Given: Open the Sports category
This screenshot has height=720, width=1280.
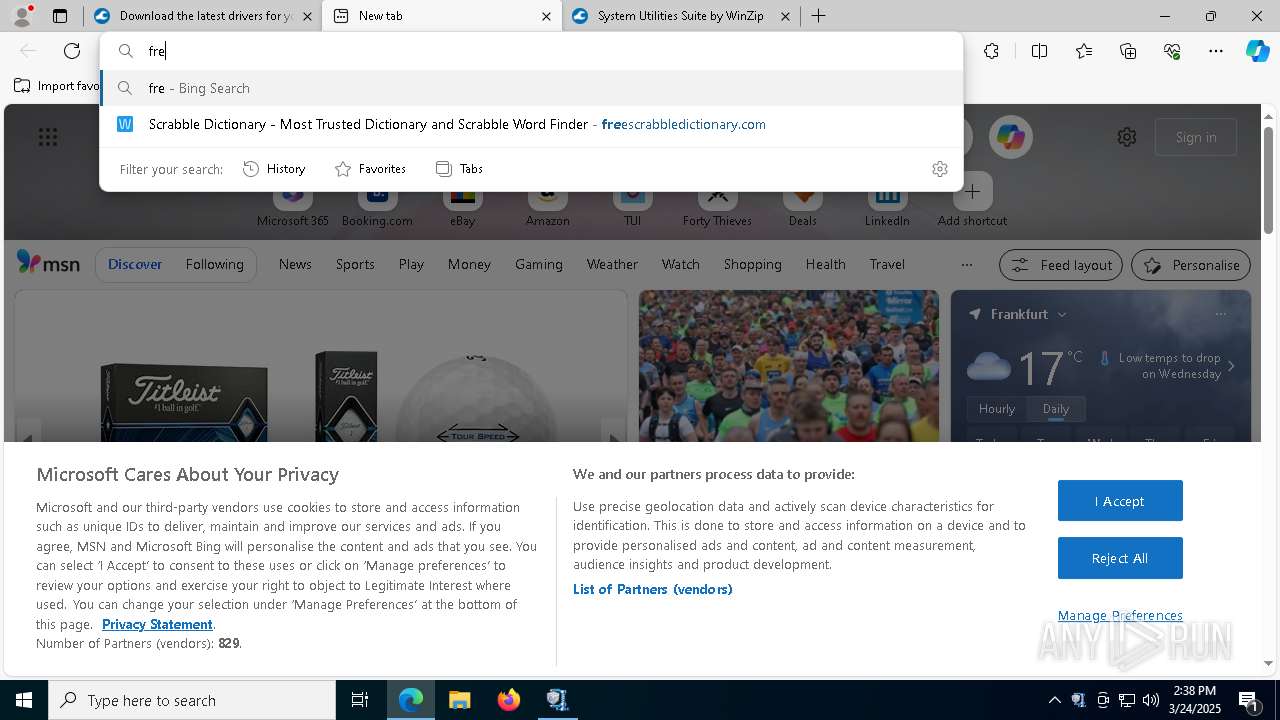Looking at the screenshot, I should click(x=355, y=264).
